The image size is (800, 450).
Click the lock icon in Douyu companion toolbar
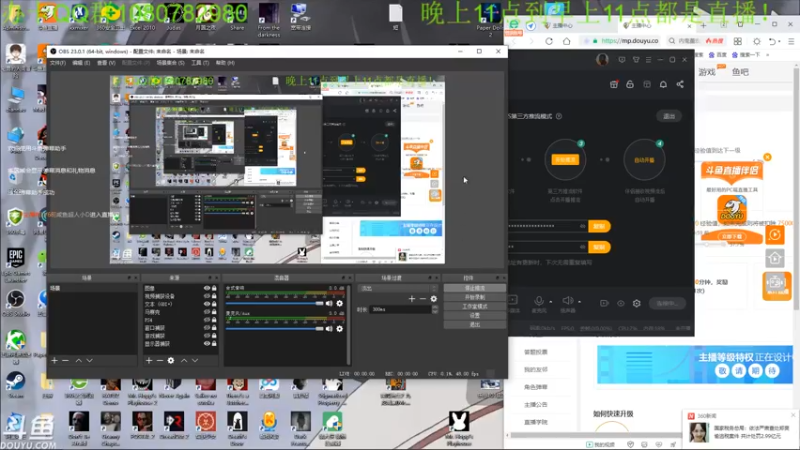coord(630,84)
